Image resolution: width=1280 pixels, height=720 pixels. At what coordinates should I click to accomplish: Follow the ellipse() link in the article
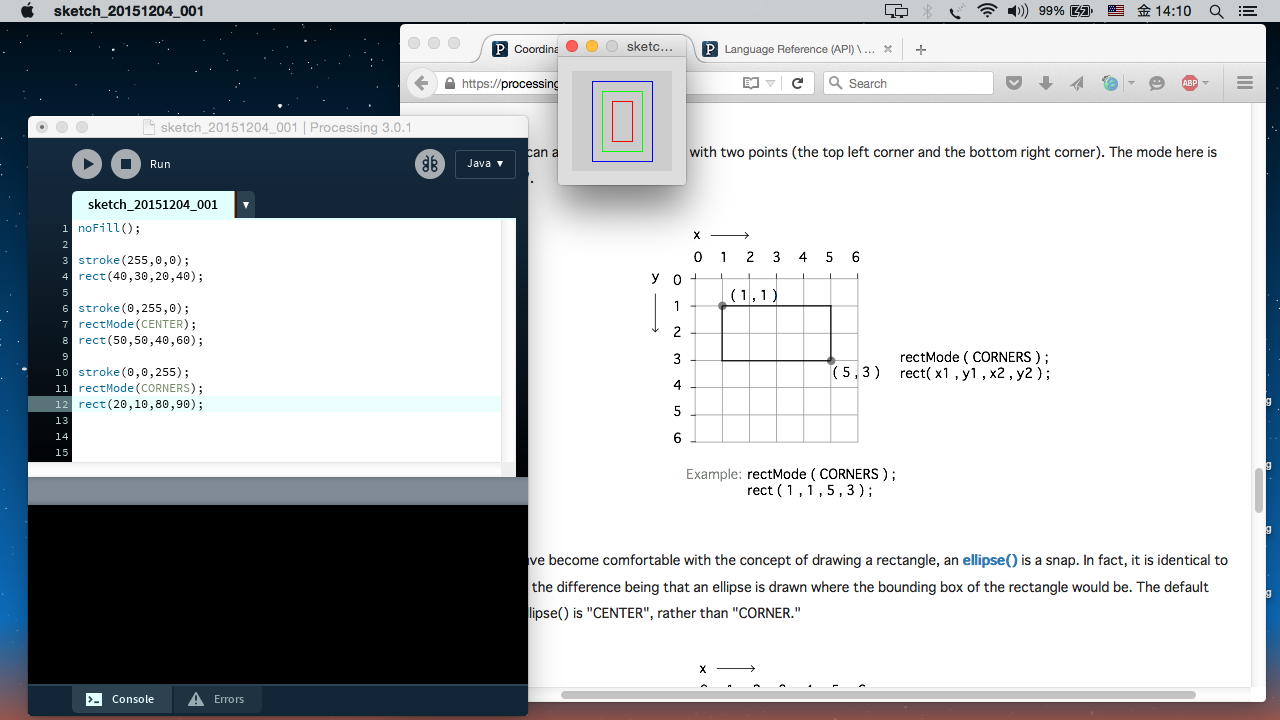point(990,560)
